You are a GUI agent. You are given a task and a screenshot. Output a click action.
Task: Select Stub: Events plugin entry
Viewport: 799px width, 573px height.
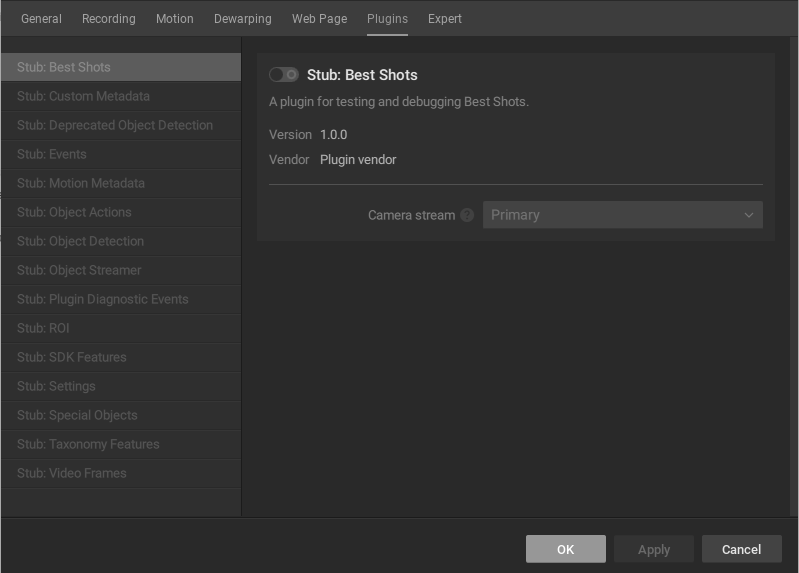[52, 154]
